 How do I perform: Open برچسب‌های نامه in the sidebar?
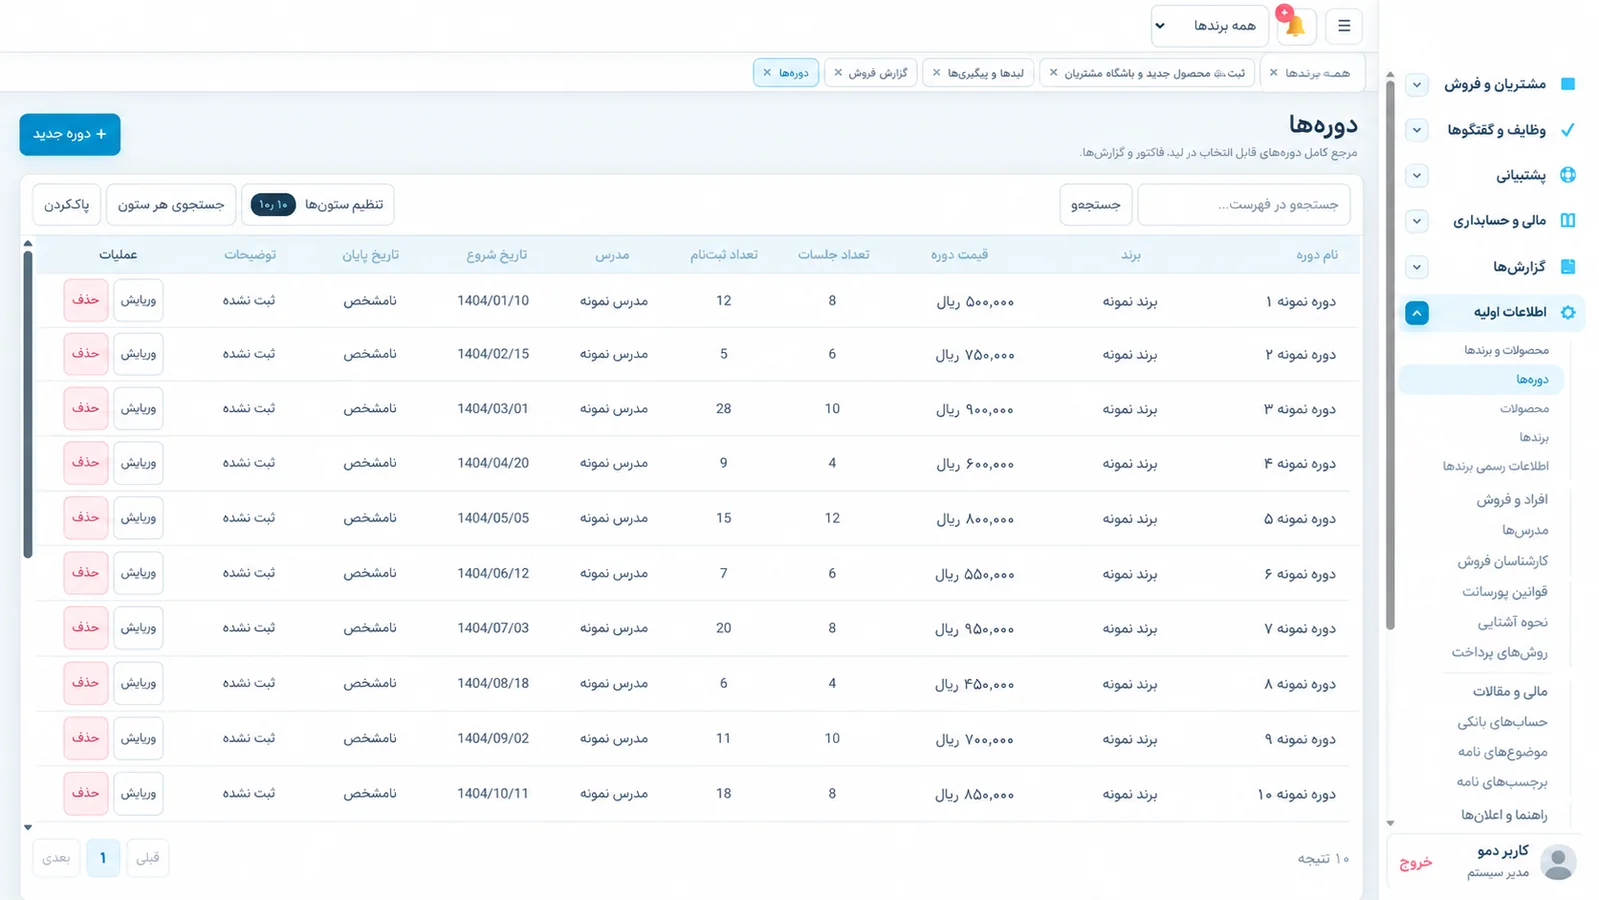(x=1502, y=782)
